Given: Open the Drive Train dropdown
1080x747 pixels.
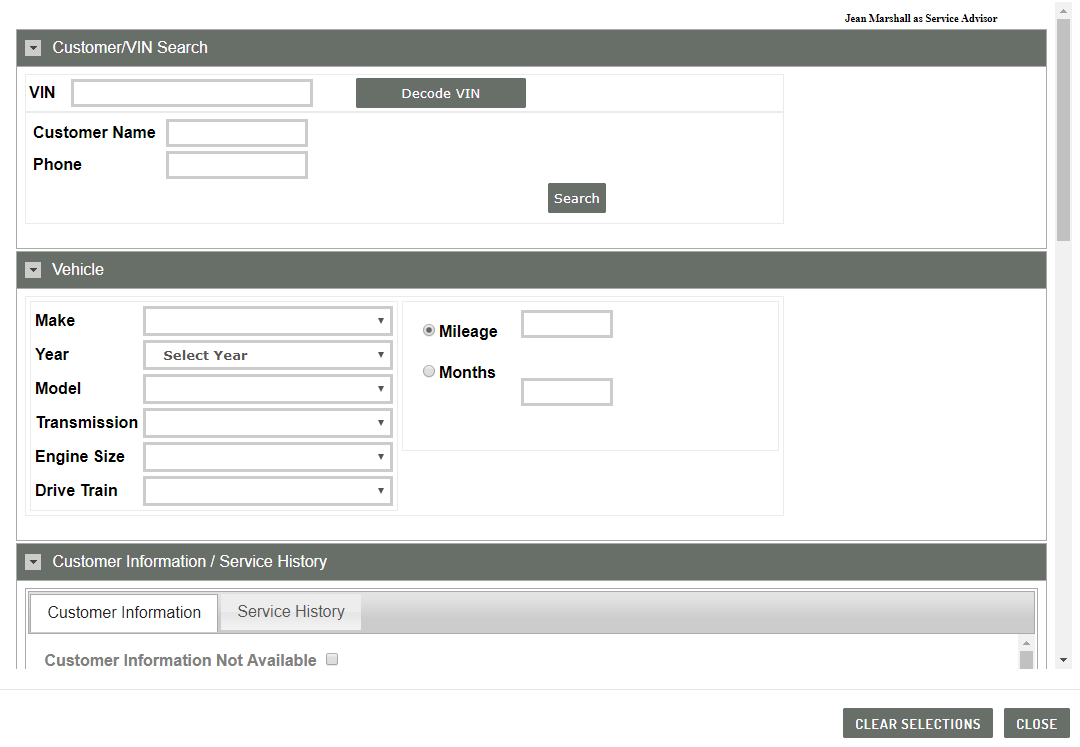Looking at the screenshot, I should pos(267,490).
